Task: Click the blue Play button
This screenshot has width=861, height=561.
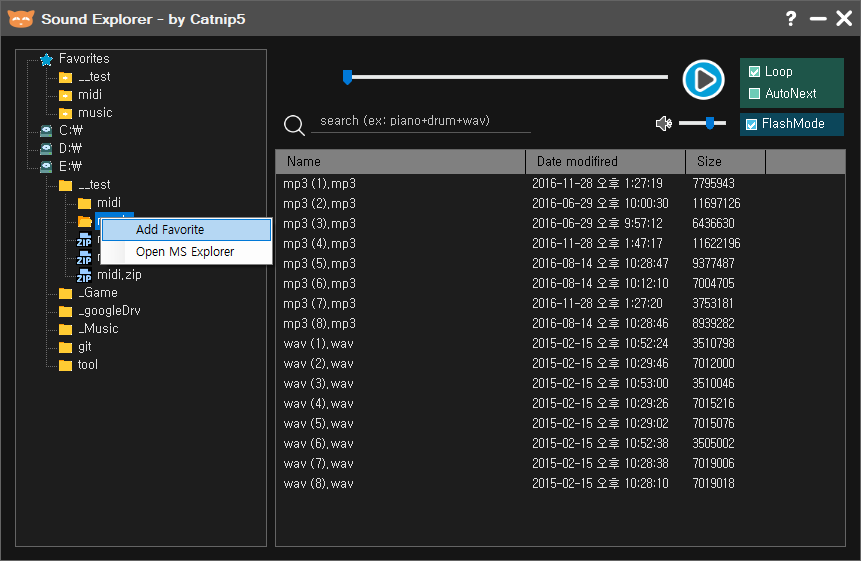Action: coord(703,80)
